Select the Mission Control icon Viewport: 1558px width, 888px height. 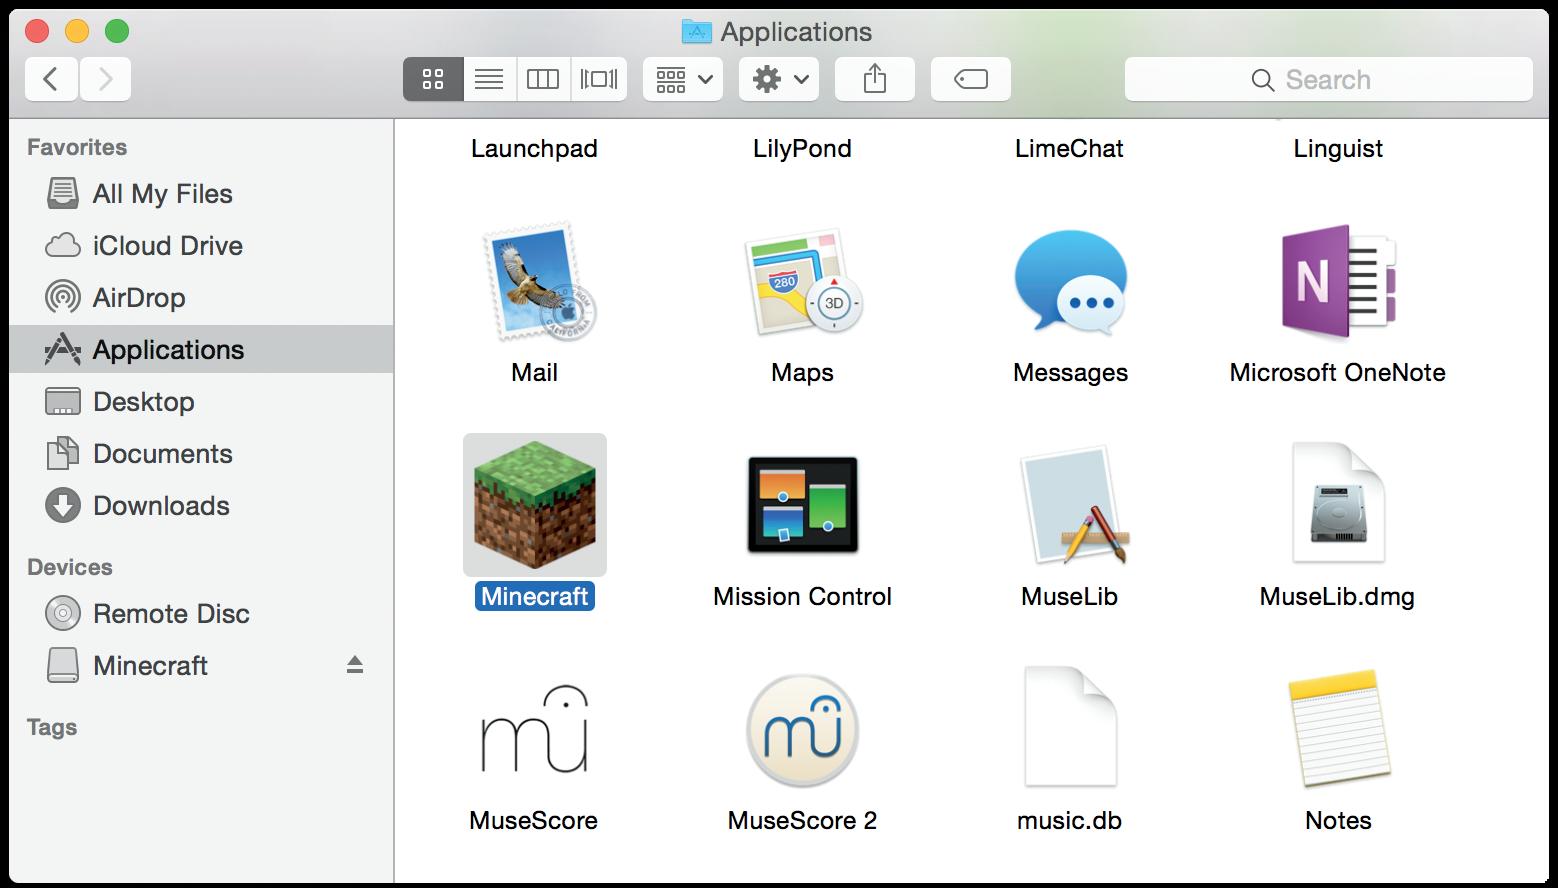[803, 504]
